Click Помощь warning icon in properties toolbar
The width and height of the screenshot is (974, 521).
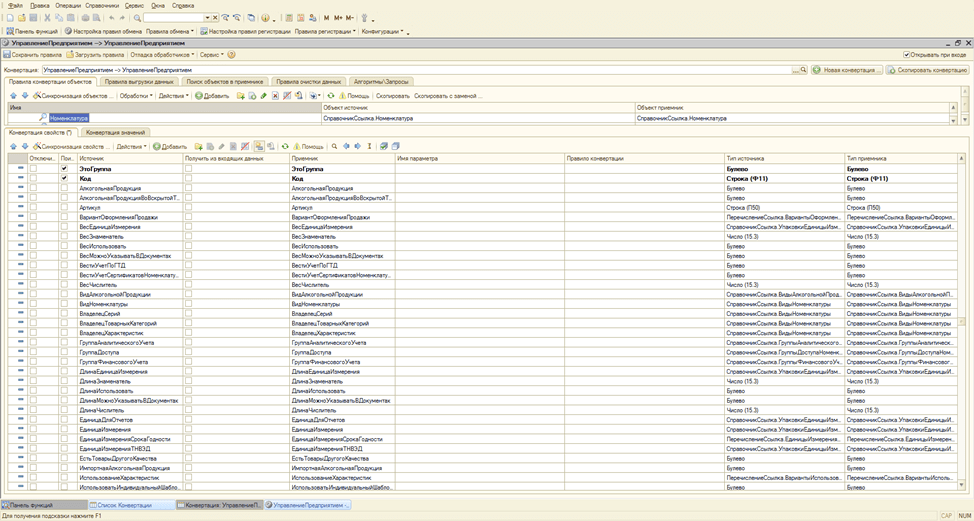click(x=296, y=146)
